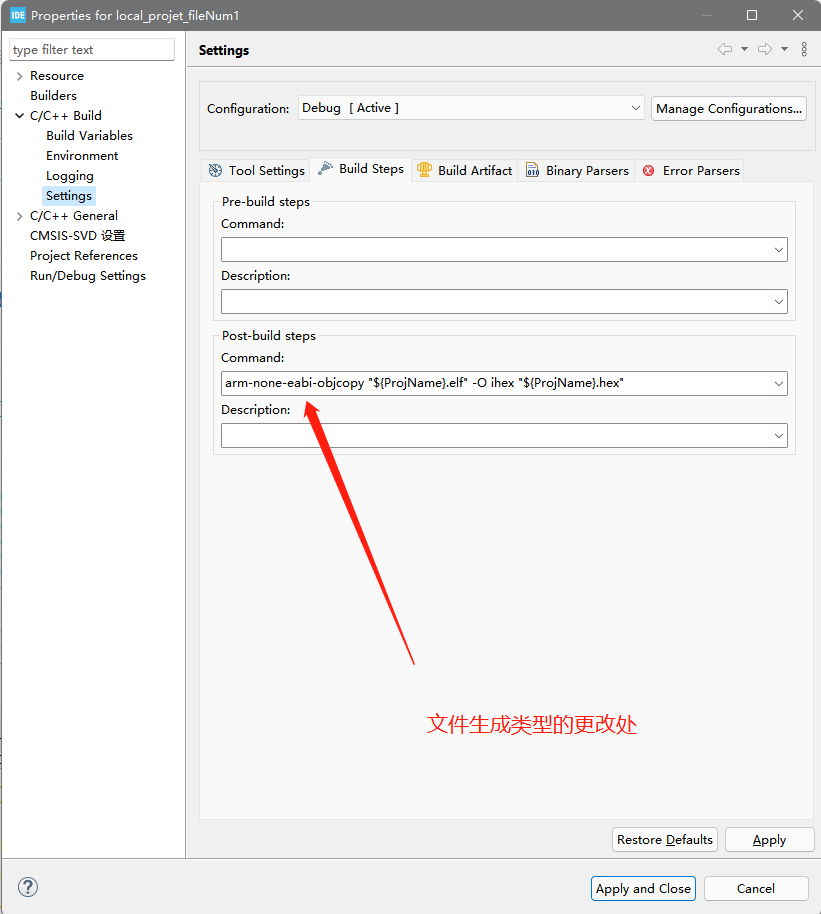Open Pre-build Command dropdown arrow

coord(778,249)
